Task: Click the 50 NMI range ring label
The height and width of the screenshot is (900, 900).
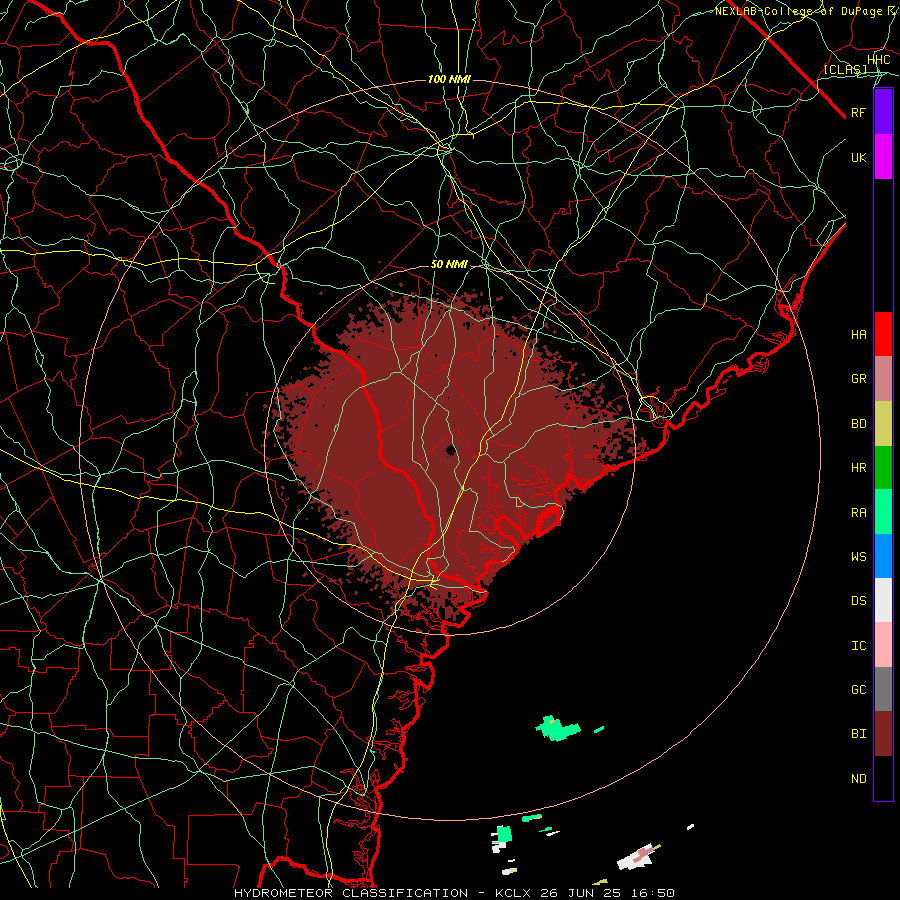Action: coord(449,265)
